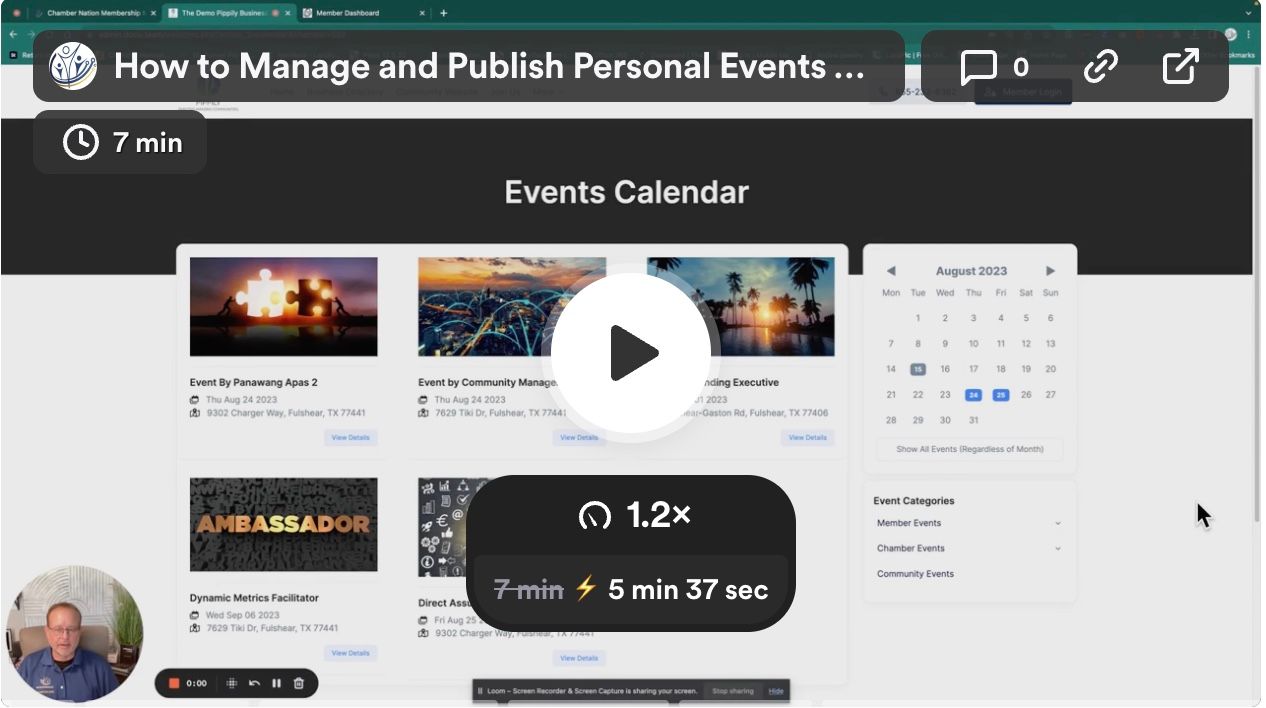Copy the video link with chain icon
This screenshot has height=708, width=1266.
tap(1101, 67)
